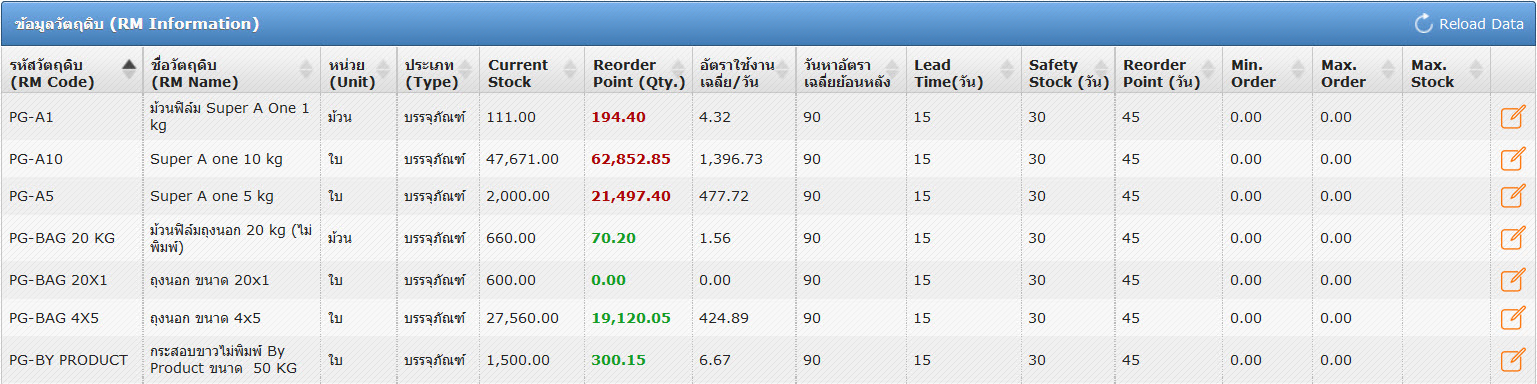Open edit icon for PG-A10 row

click(1513, 159)
